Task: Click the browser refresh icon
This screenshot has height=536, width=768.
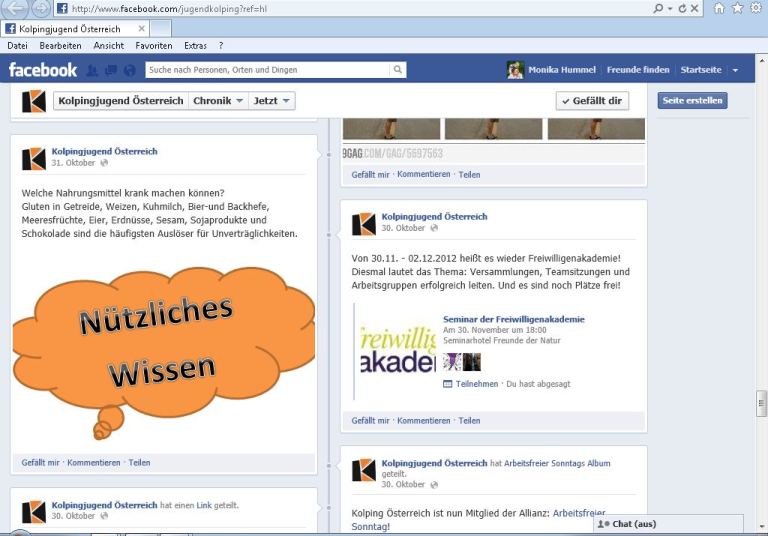Action: (x=682, y=8)
